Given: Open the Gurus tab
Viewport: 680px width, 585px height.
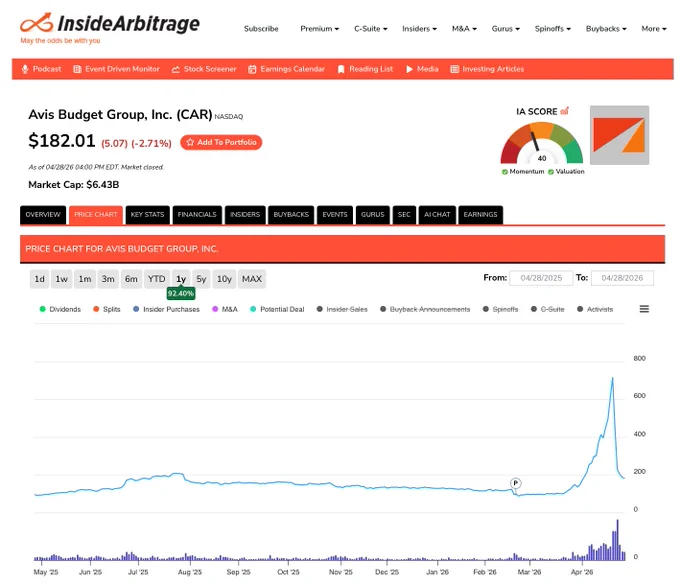Looking at the screenshot, I should pos(373,215).
